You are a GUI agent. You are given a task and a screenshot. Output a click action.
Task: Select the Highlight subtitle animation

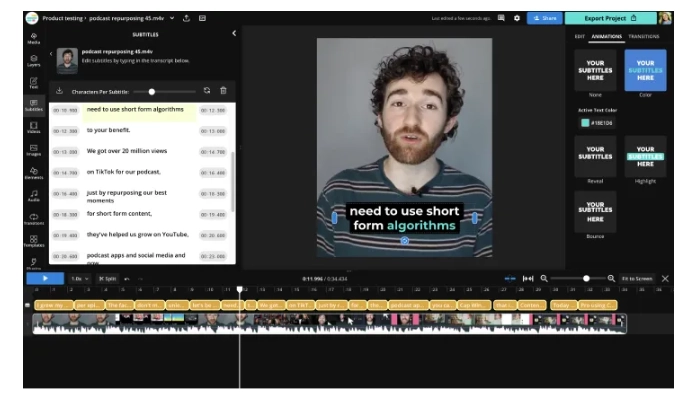[645, 156]
